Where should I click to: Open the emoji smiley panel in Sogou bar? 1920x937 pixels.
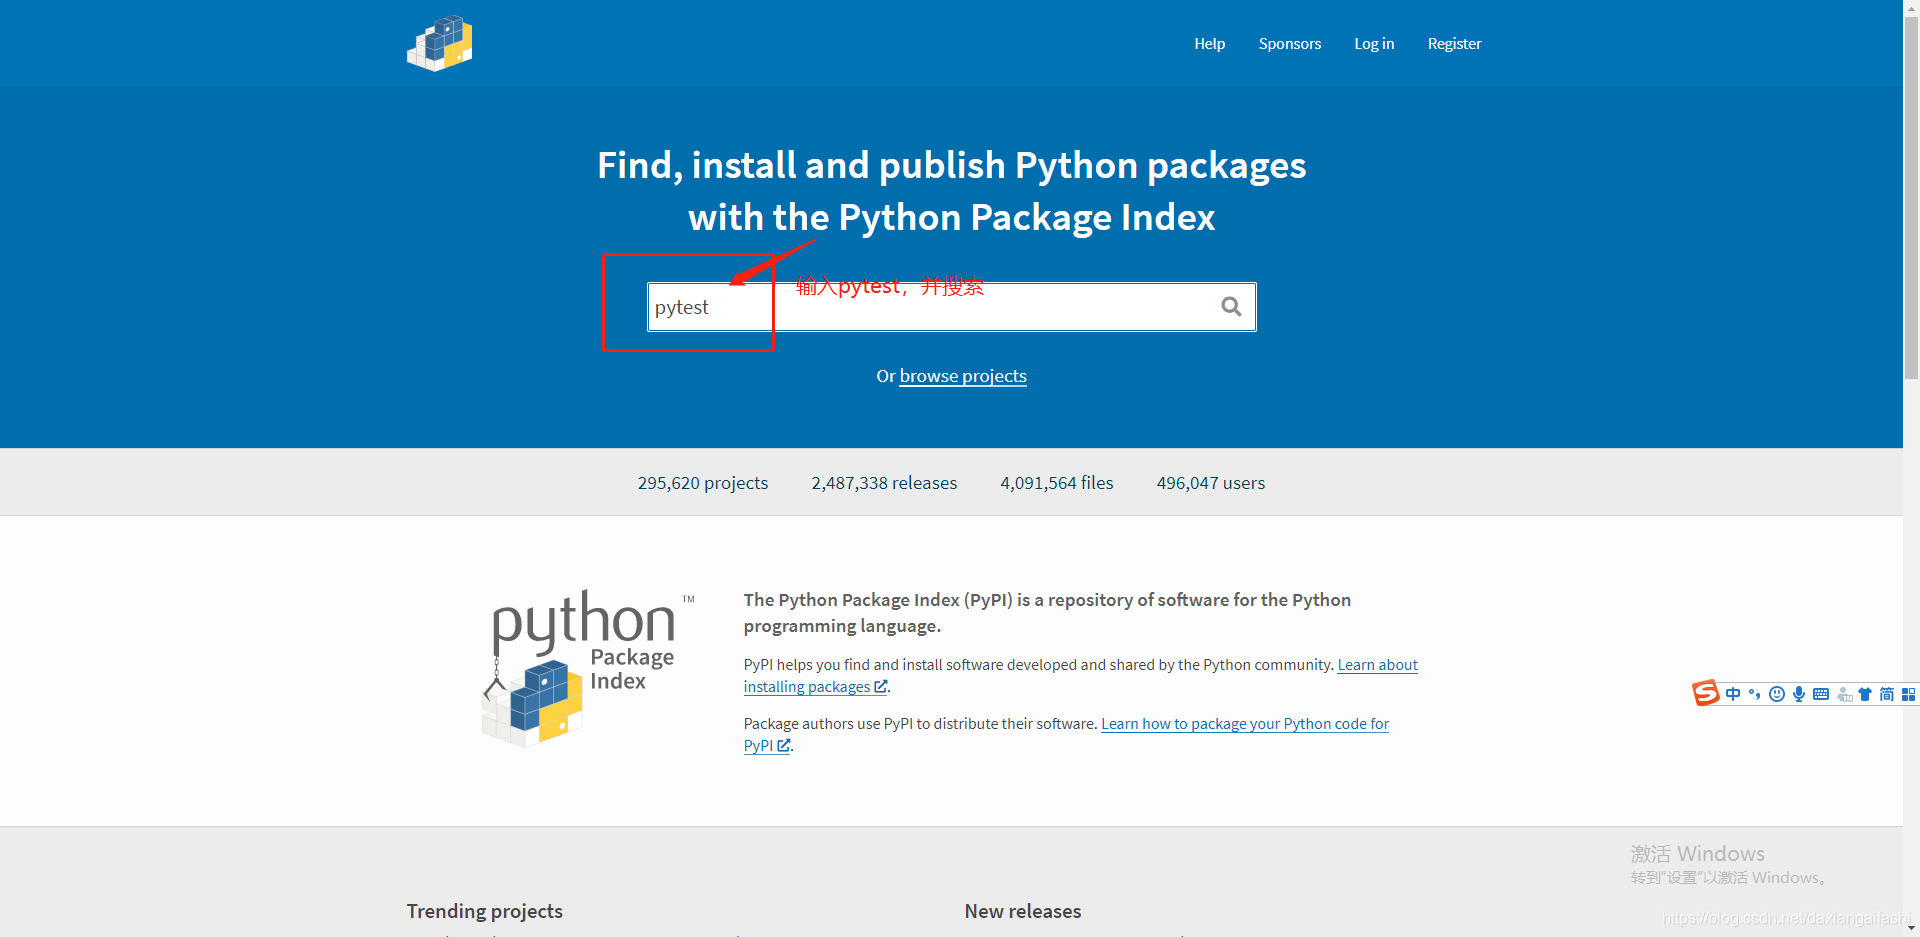click(x=1777, y=694)
